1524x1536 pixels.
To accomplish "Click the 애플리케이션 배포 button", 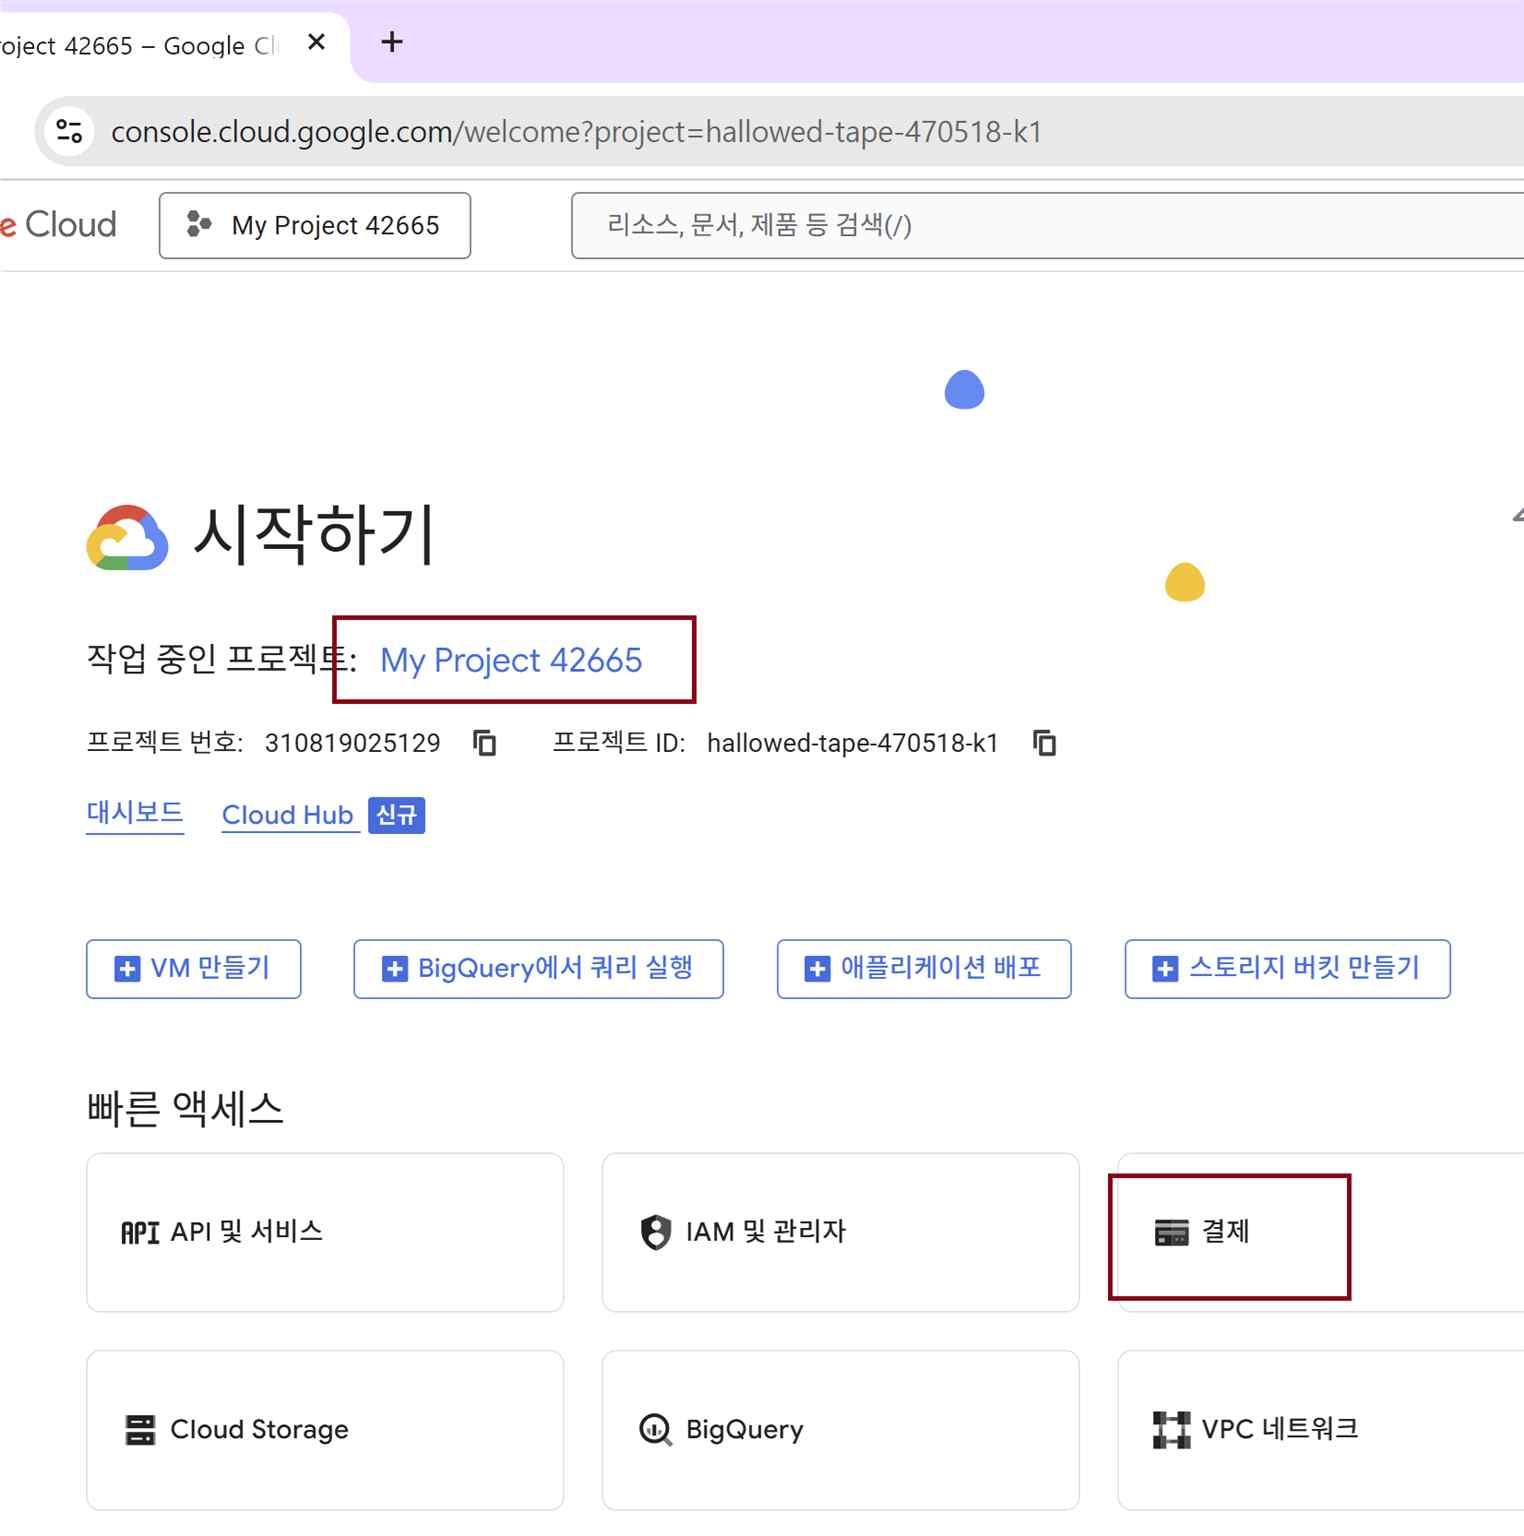I will click(x=924, y=968).
